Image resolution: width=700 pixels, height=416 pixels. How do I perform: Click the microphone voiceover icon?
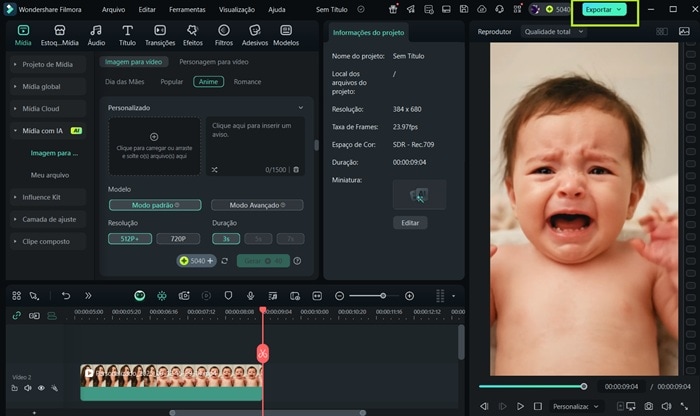point(250,295)
